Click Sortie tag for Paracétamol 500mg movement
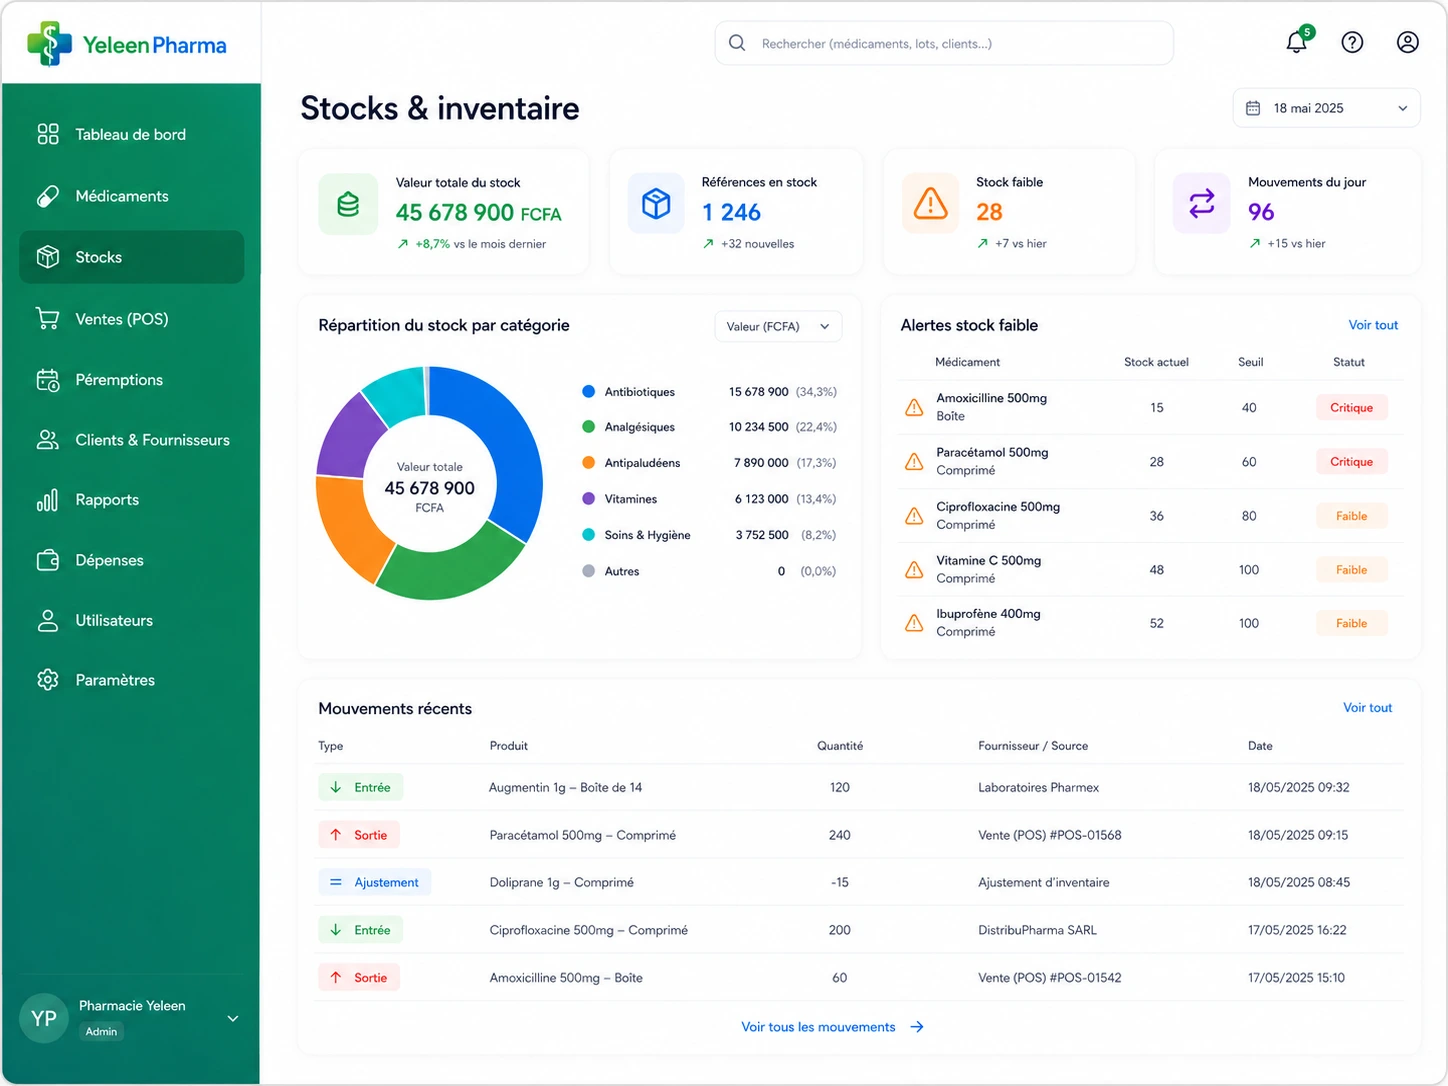1448x1086 pixels. coord(359,835)
